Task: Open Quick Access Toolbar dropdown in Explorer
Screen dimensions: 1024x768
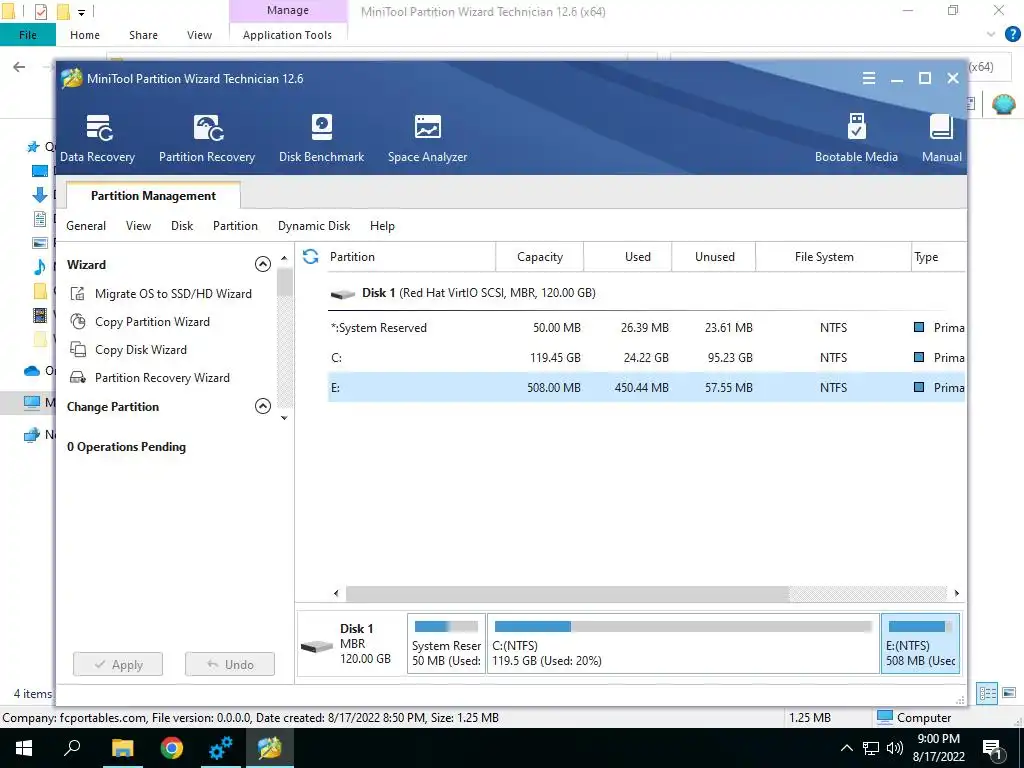Action: 82,12
